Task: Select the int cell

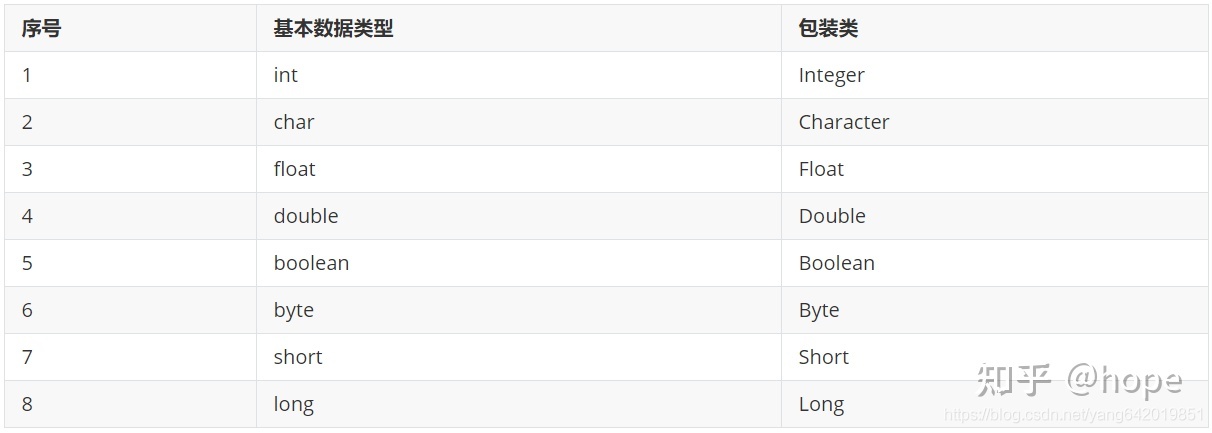Action: click(286, 75)
